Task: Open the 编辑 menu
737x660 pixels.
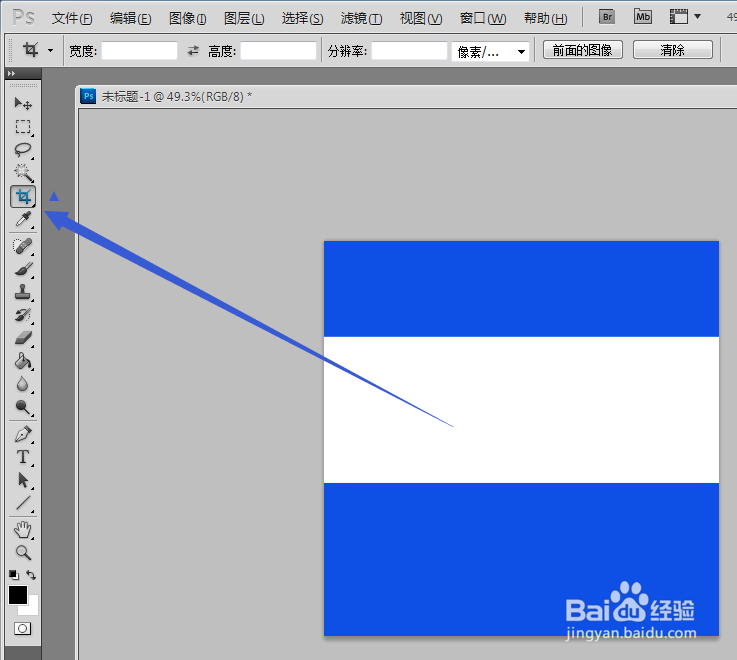Action: pyautogui.click(x=130, y=18)
